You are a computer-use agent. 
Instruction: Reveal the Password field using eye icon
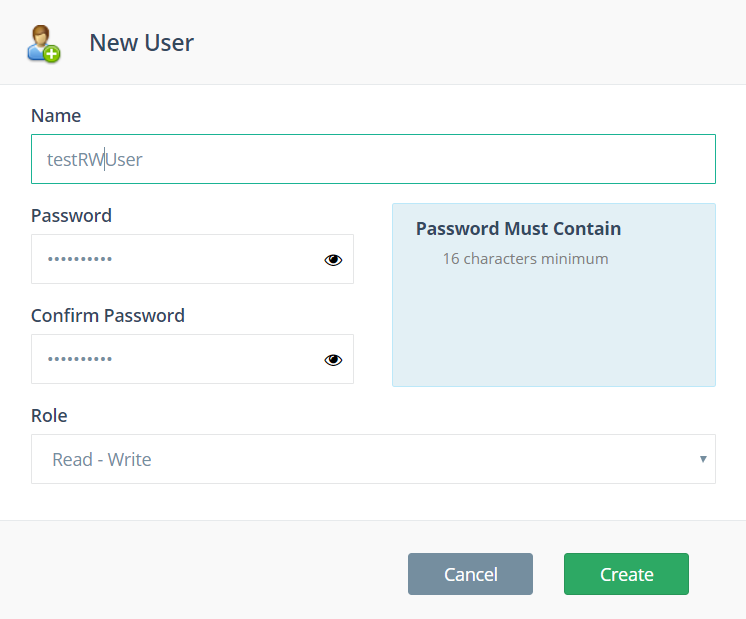point(333,260)
